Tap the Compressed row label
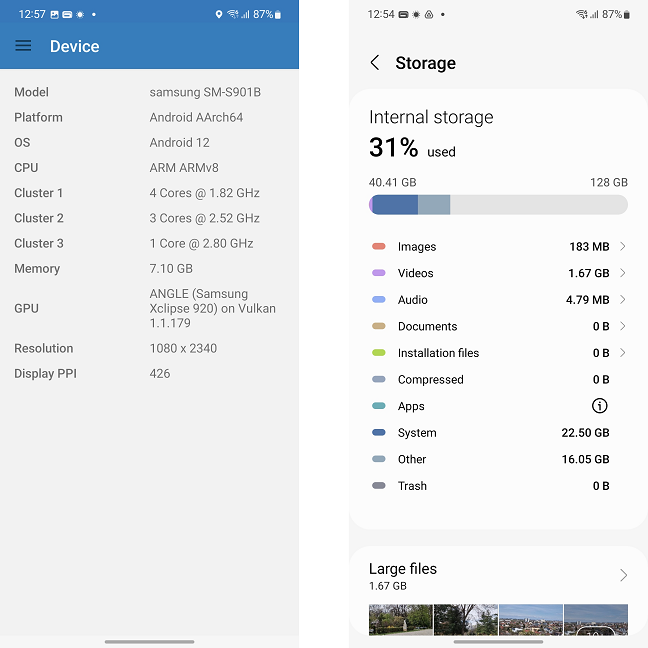 (431, 379)
